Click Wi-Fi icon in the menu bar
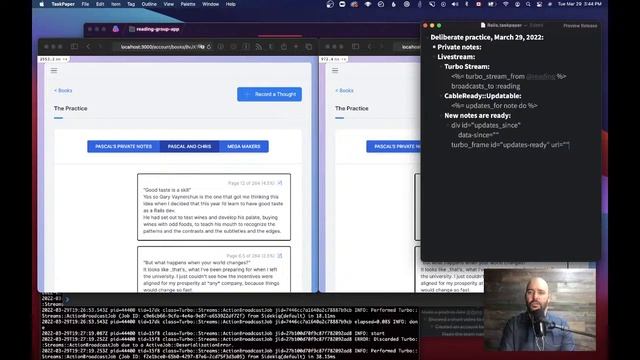Screen dimensions: 640x360 coord(506,4)
